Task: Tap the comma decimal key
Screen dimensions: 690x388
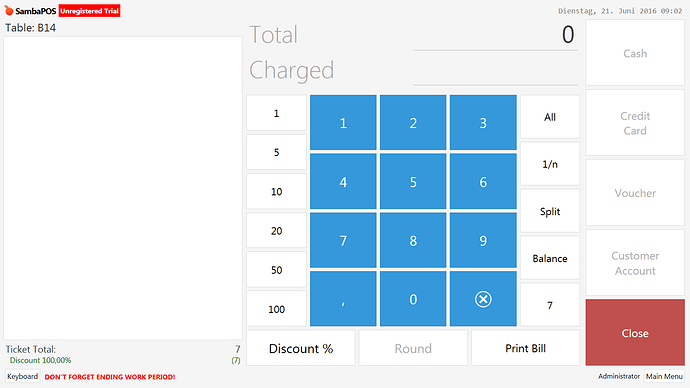Action: 343,299
